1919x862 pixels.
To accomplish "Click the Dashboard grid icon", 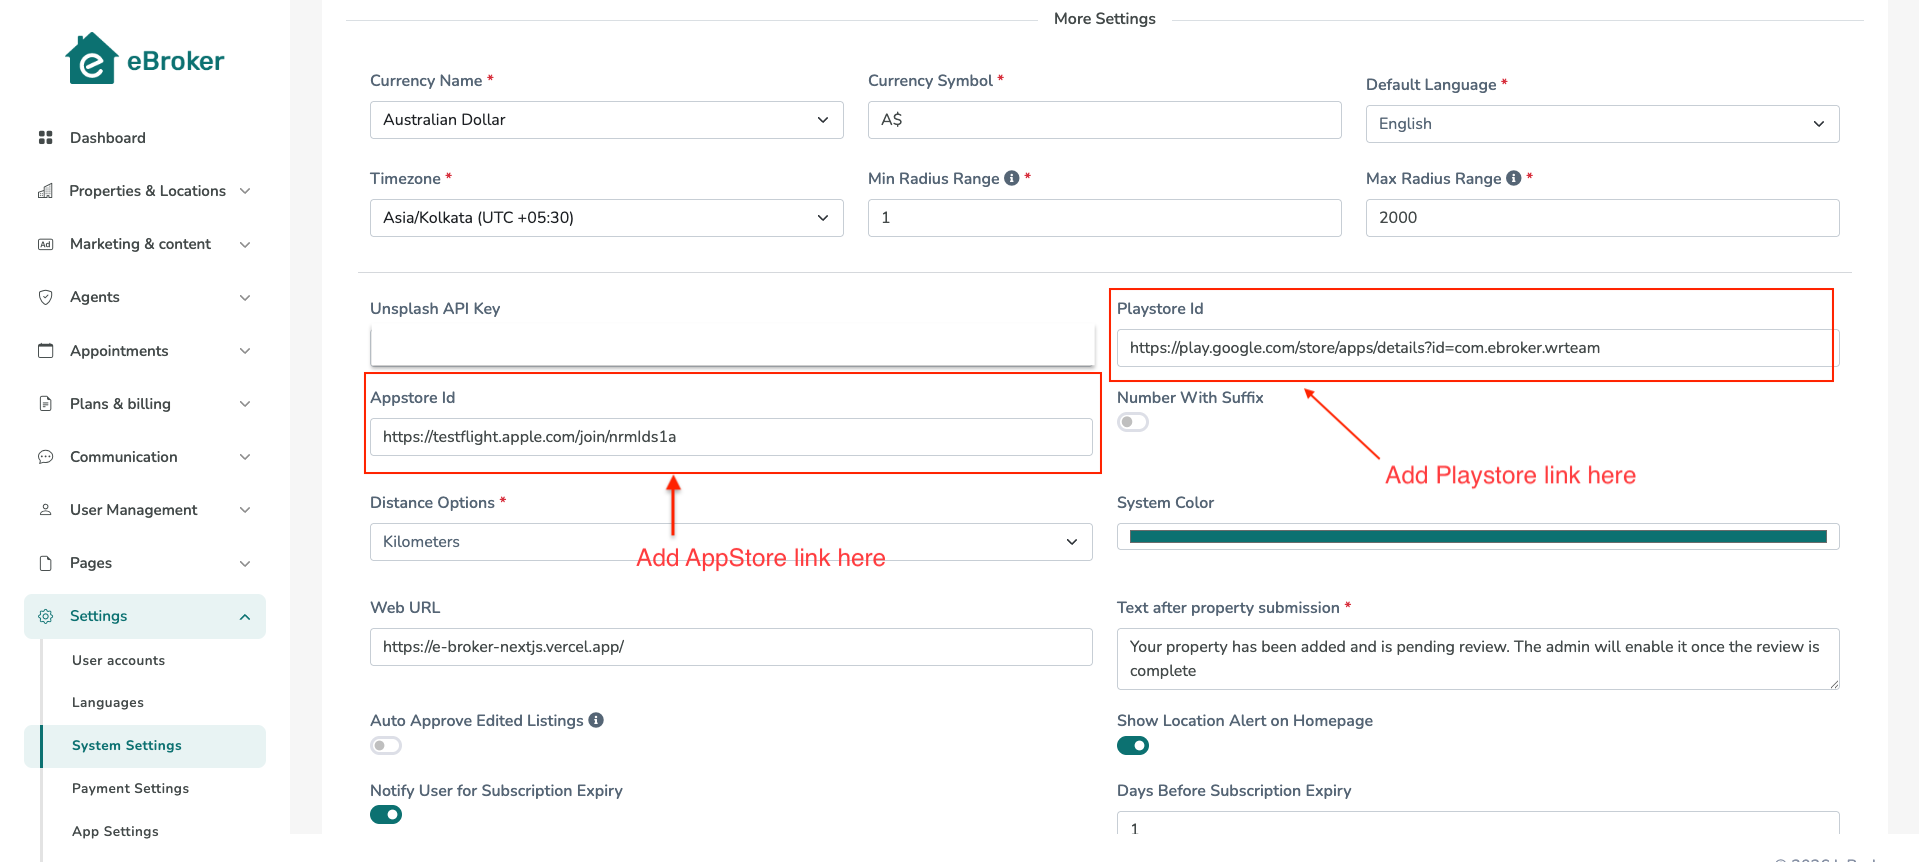I will tap(45, 138).
